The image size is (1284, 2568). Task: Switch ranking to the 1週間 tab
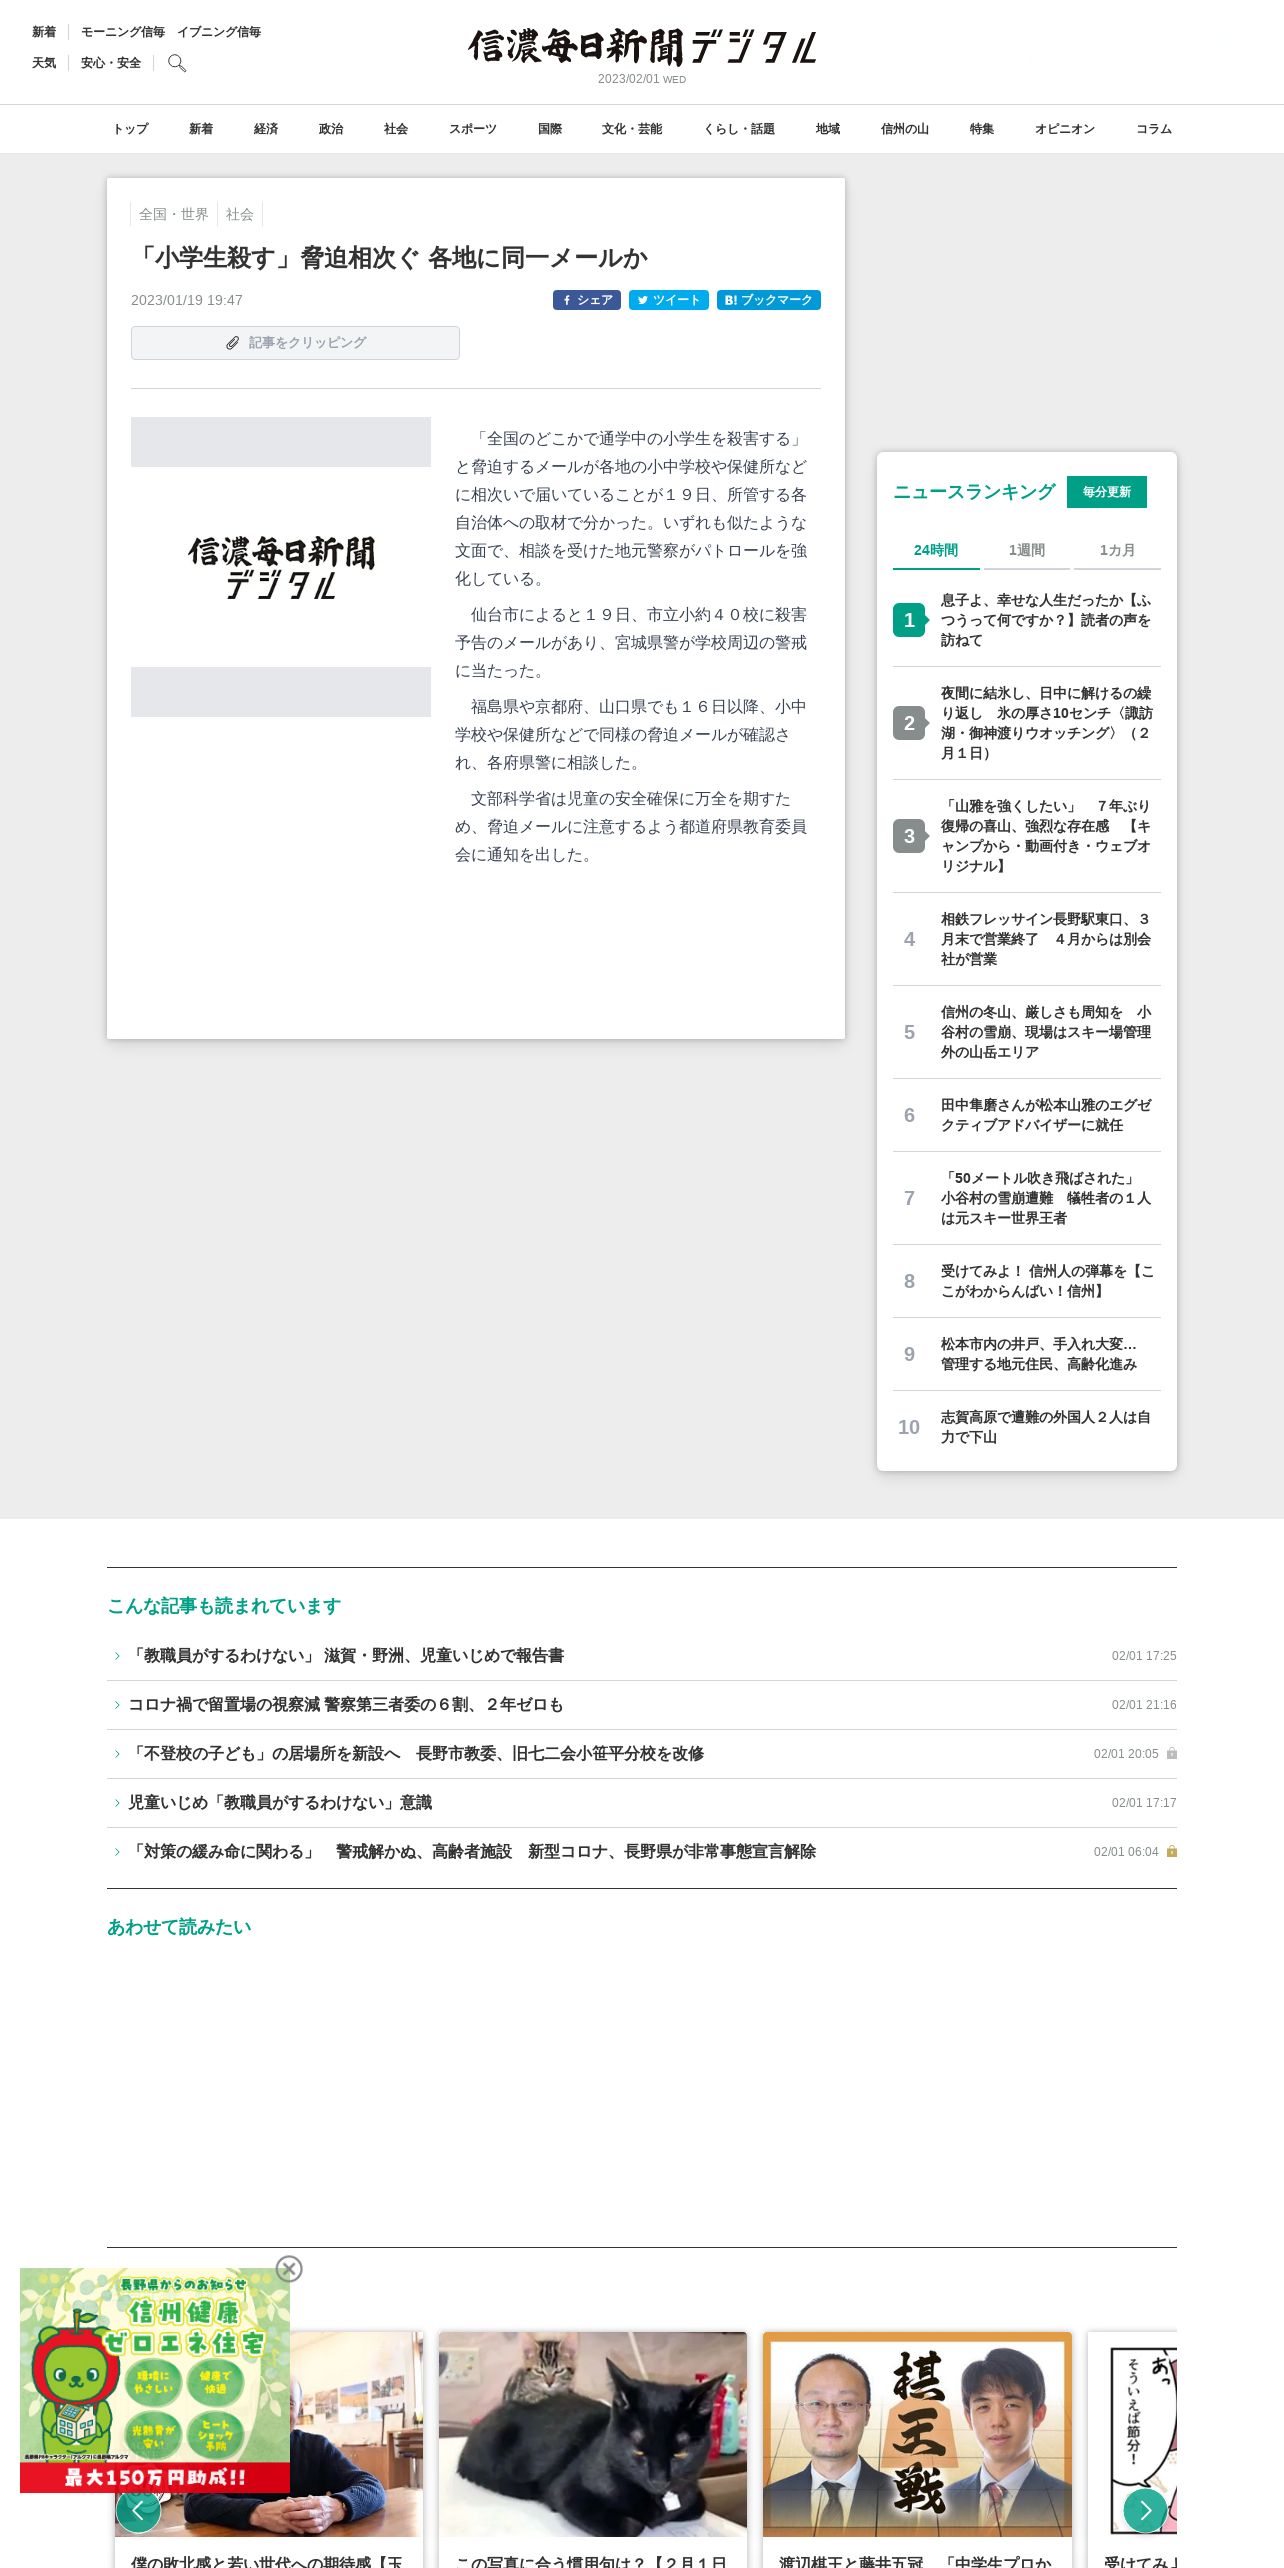pos(1027,550)
